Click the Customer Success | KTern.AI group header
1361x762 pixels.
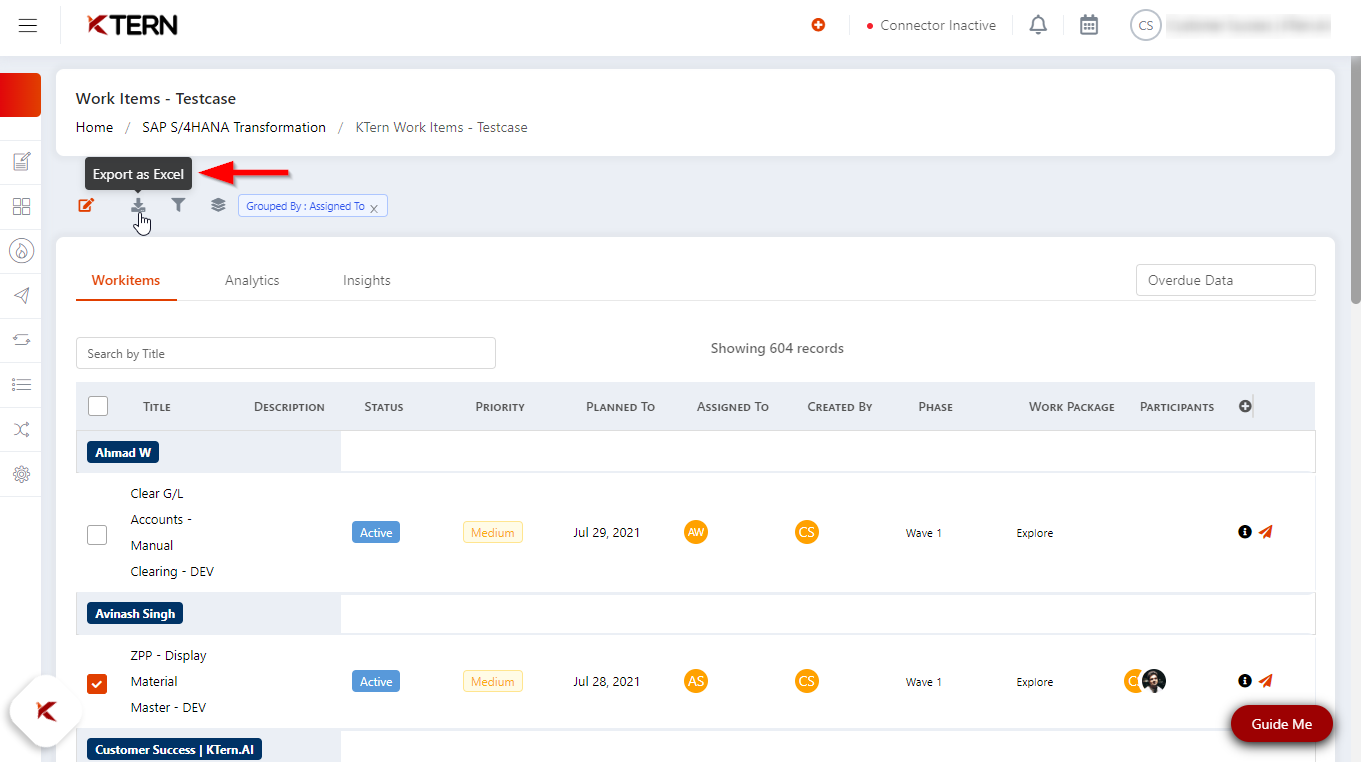(x=174, y=749)
